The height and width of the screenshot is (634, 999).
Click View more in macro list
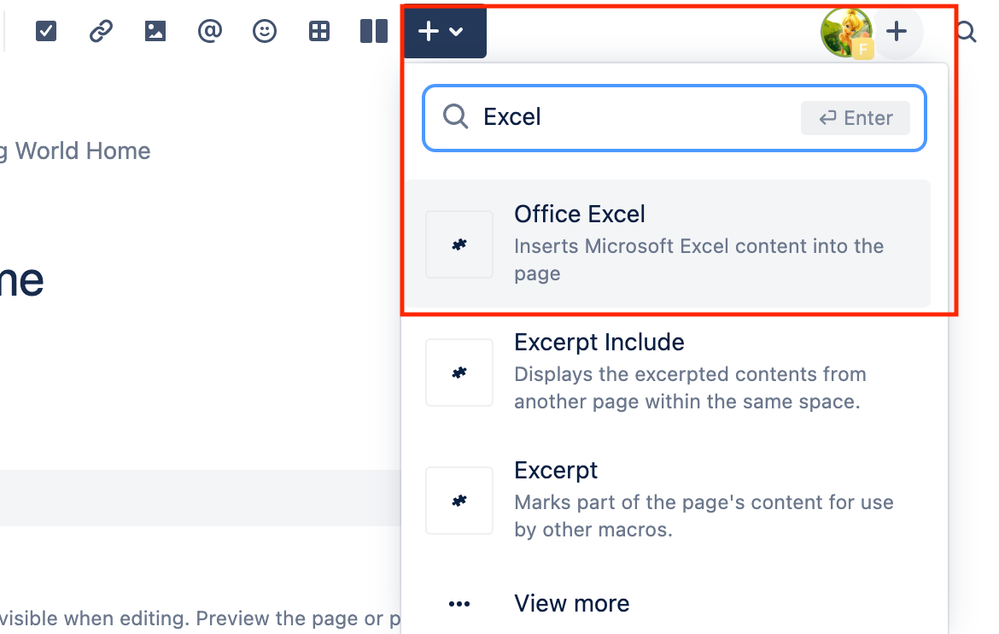coord(571,603)
